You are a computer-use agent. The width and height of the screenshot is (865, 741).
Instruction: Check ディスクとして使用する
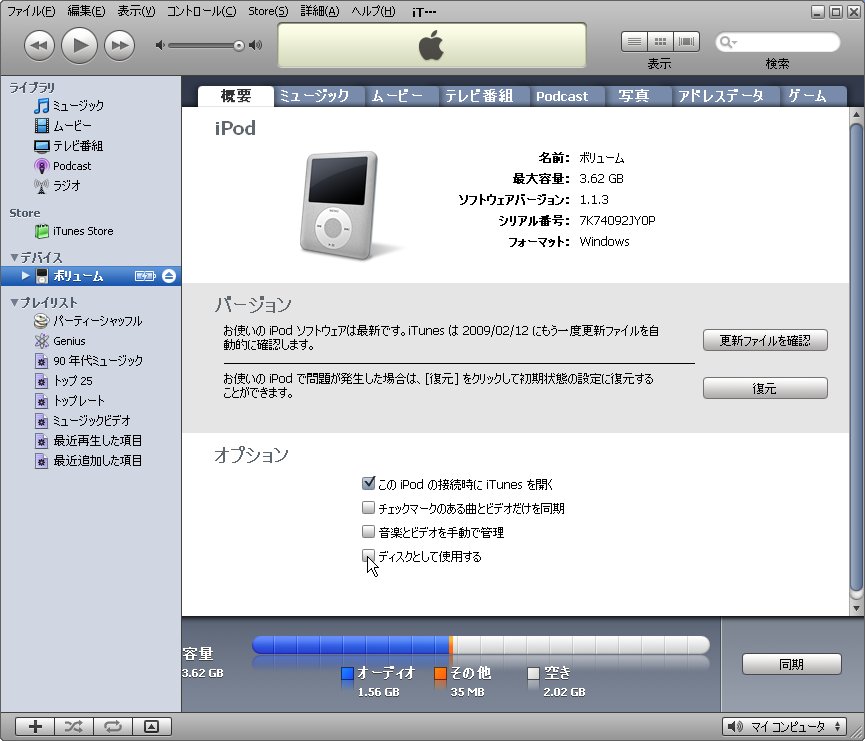point(369,555)
